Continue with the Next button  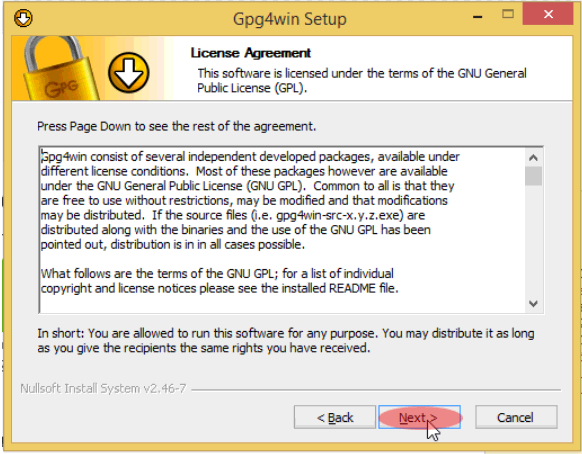(x=419, y=417)
